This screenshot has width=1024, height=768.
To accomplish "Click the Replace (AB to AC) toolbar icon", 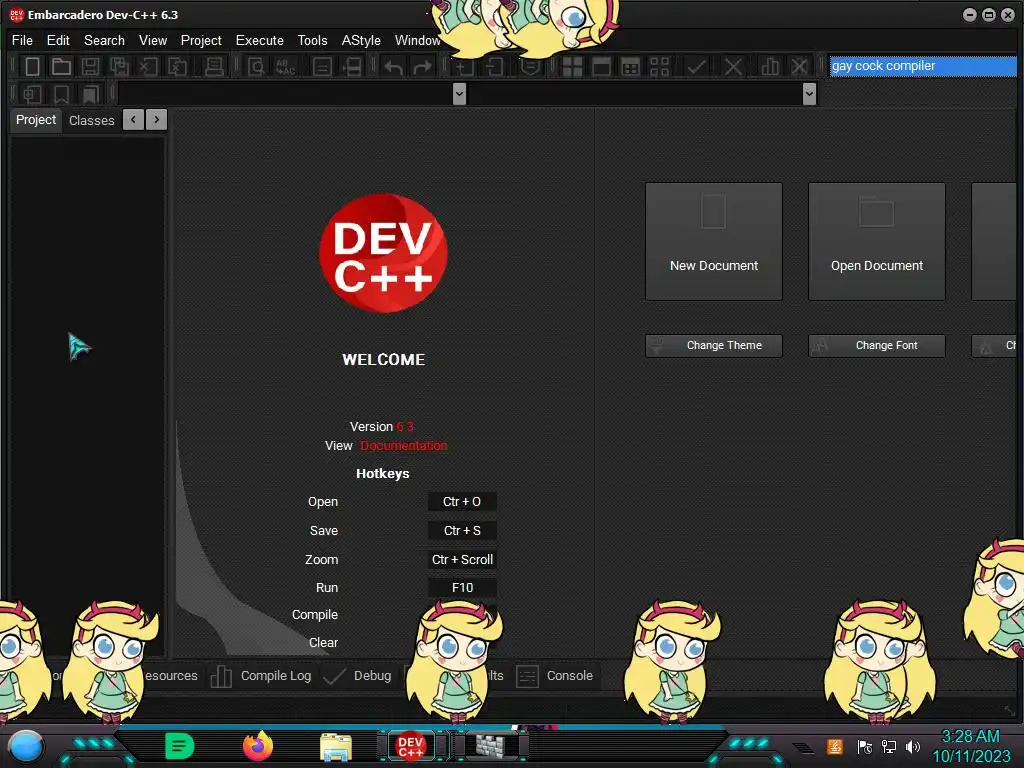I will tap(285, 66).
